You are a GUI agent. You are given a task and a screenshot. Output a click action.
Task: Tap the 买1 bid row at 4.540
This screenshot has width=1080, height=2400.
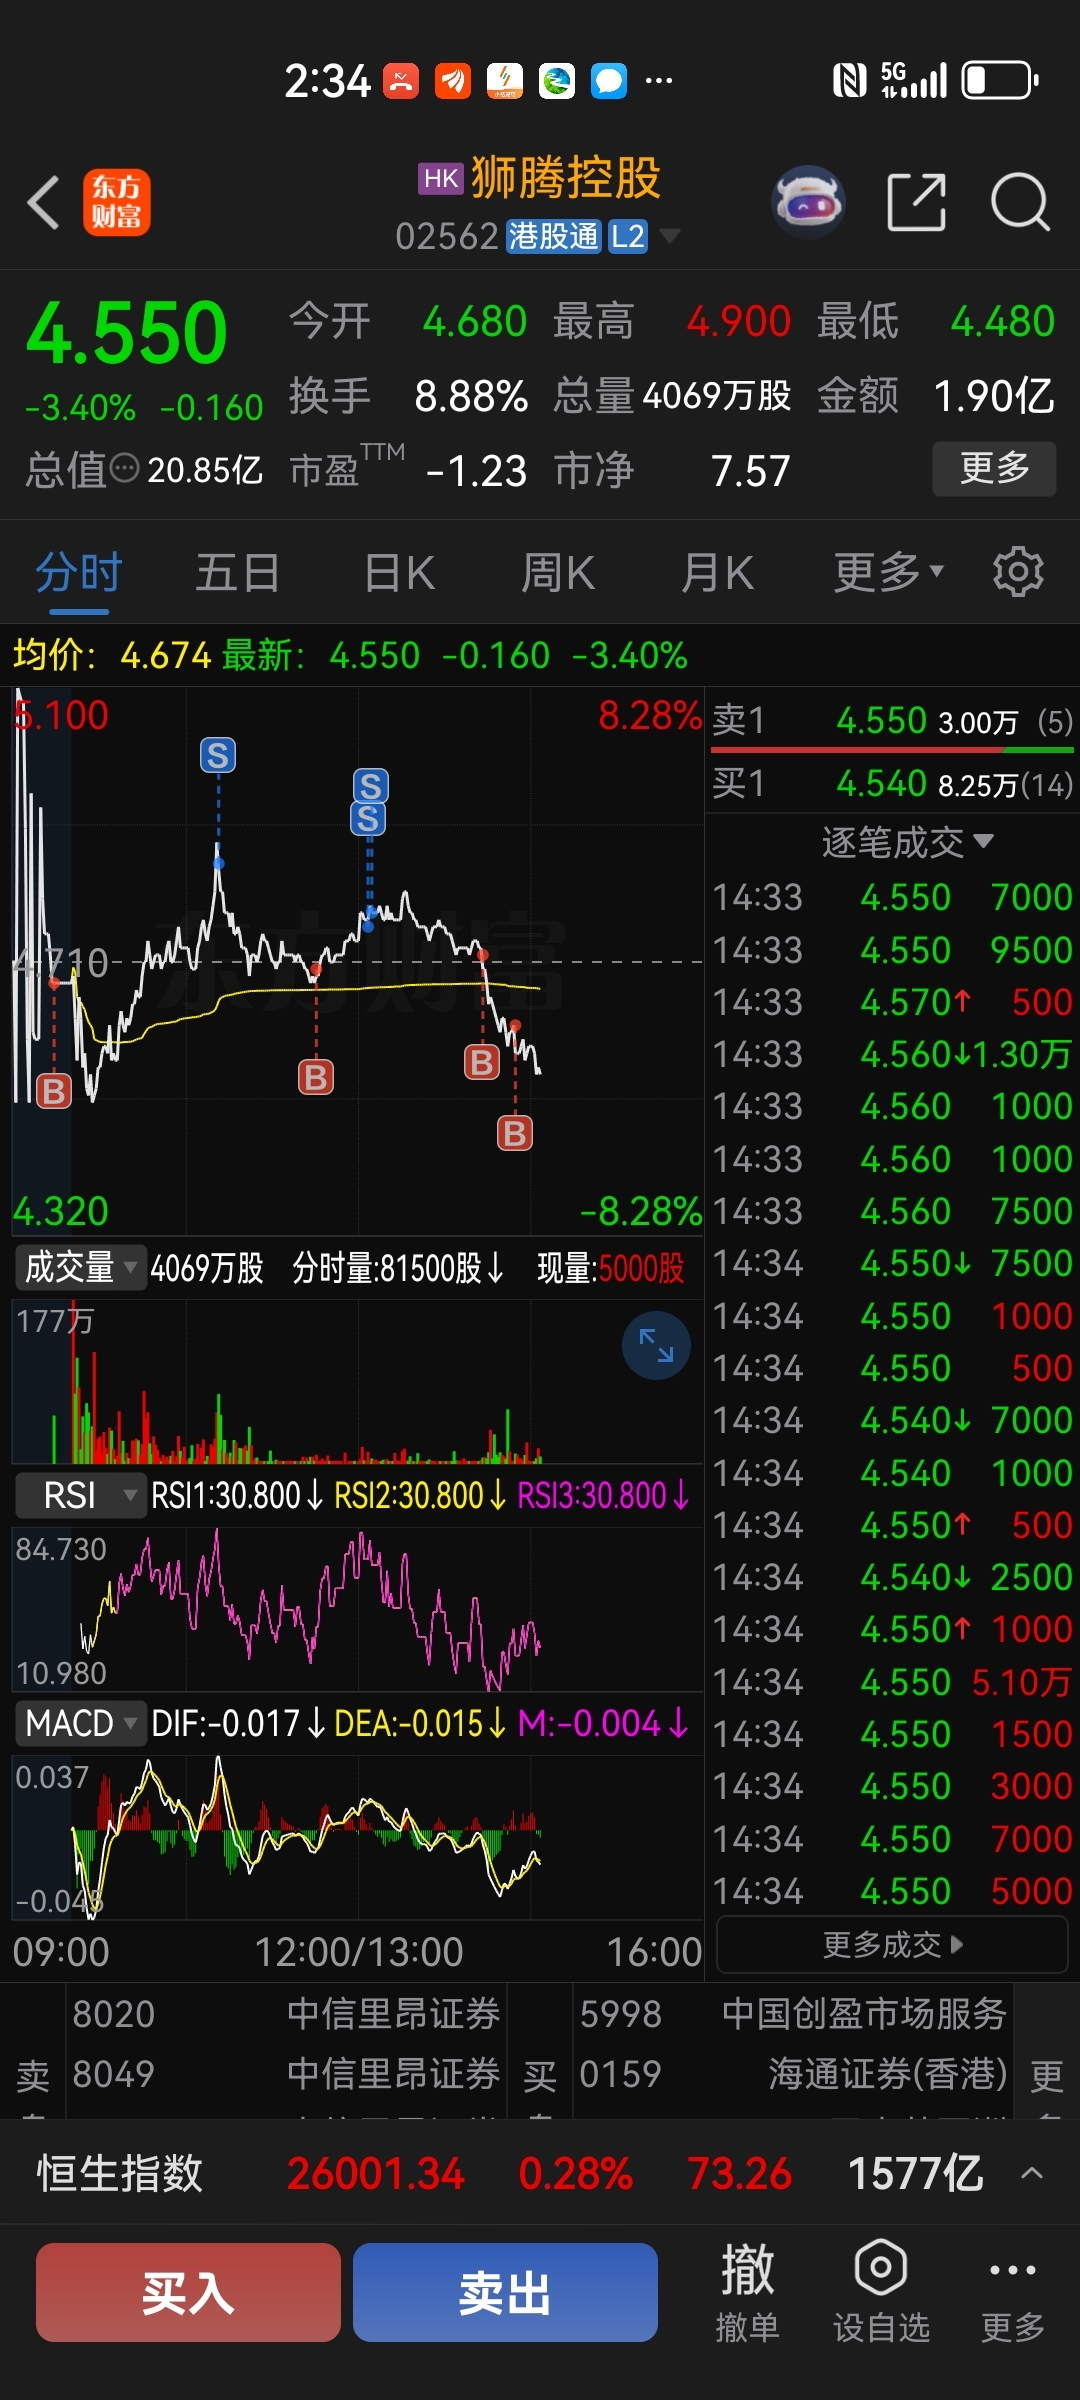[892, 784]
